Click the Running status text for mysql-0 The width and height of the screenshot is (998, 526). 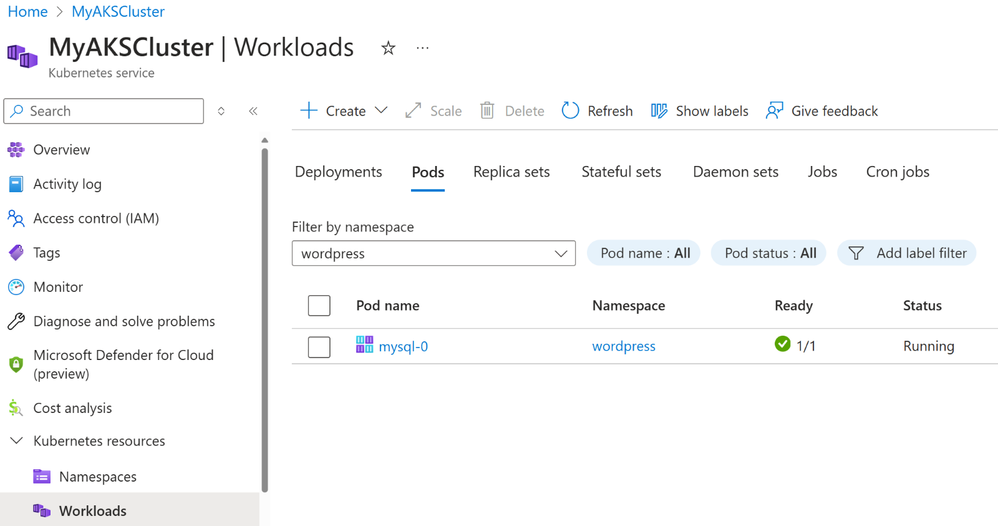[x=928, y=346]
